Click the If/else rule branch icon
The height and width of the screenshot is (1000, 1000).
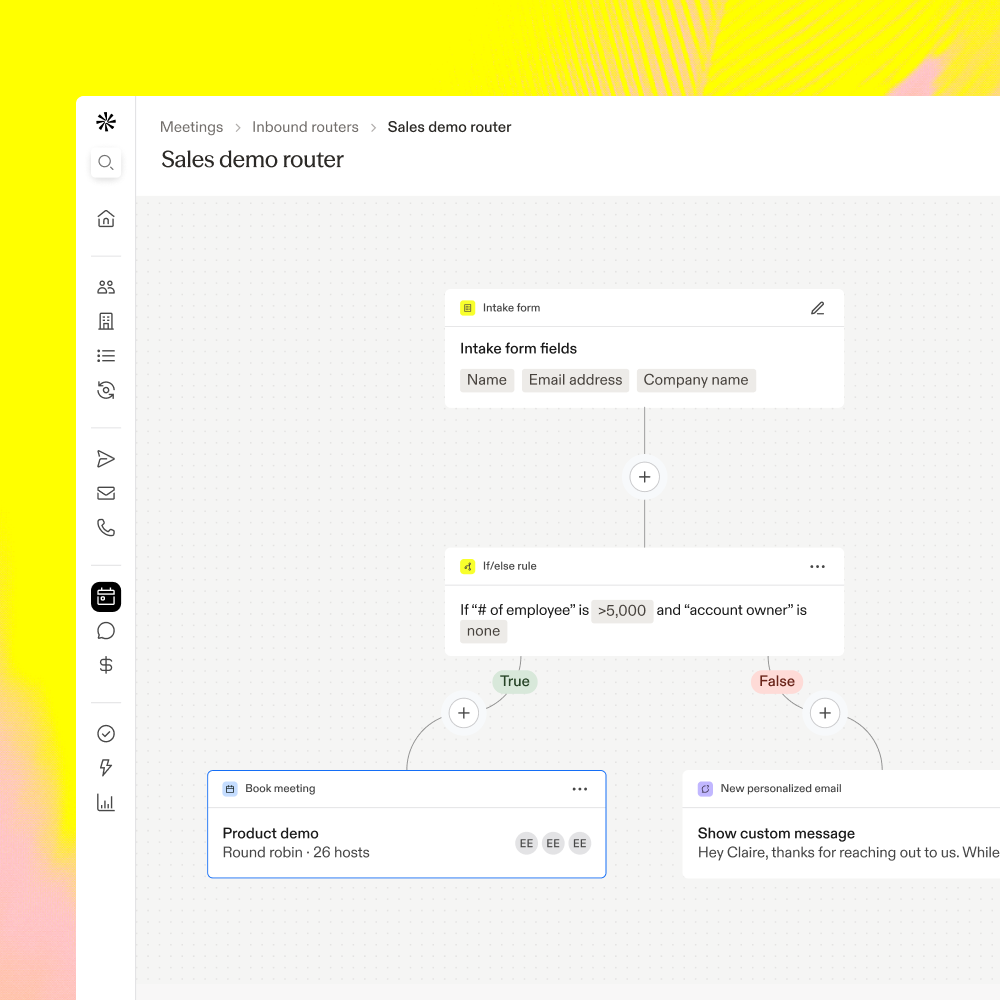467,566
